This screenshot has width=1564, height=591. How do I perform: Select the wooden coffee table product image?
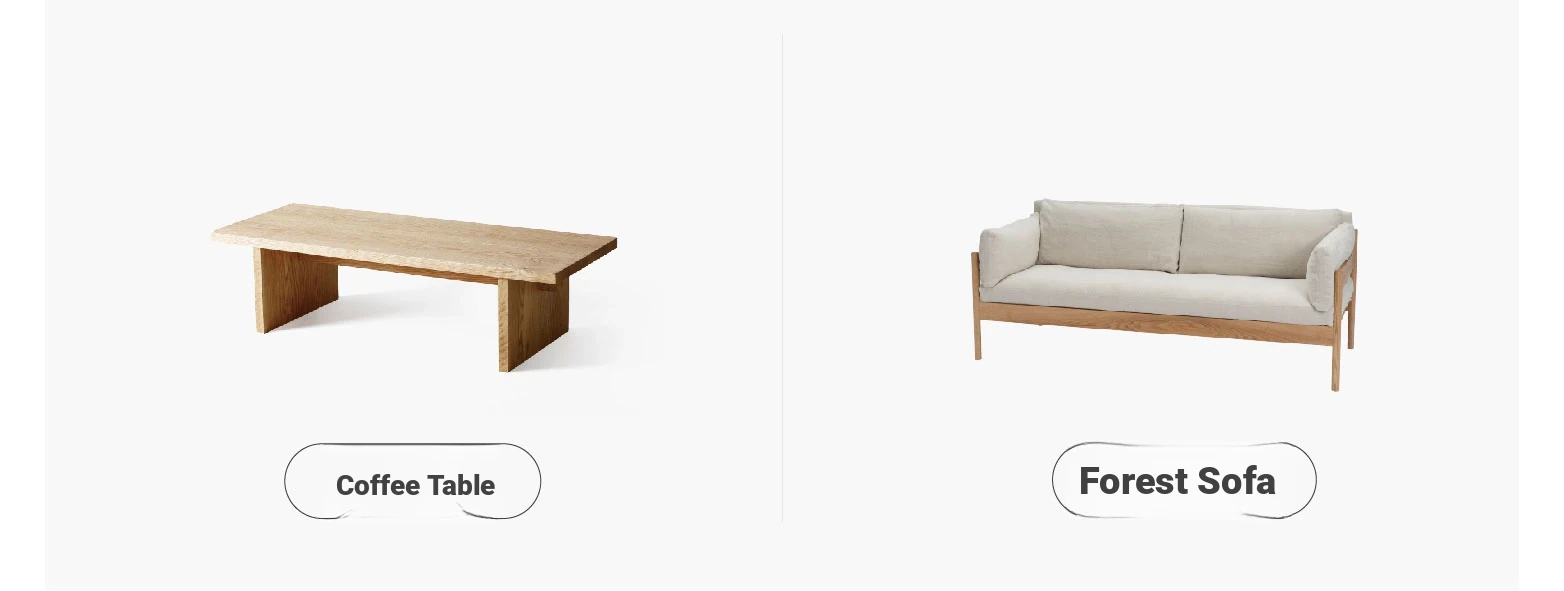414,288
